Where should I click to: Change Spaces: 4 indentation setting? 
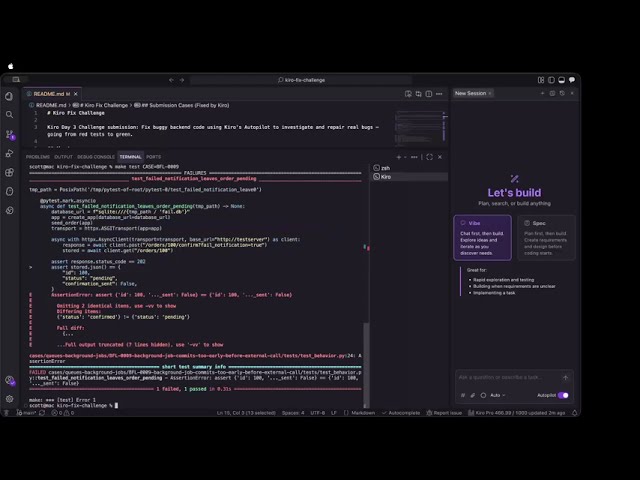pyautogui.click(x=293, y=413)
